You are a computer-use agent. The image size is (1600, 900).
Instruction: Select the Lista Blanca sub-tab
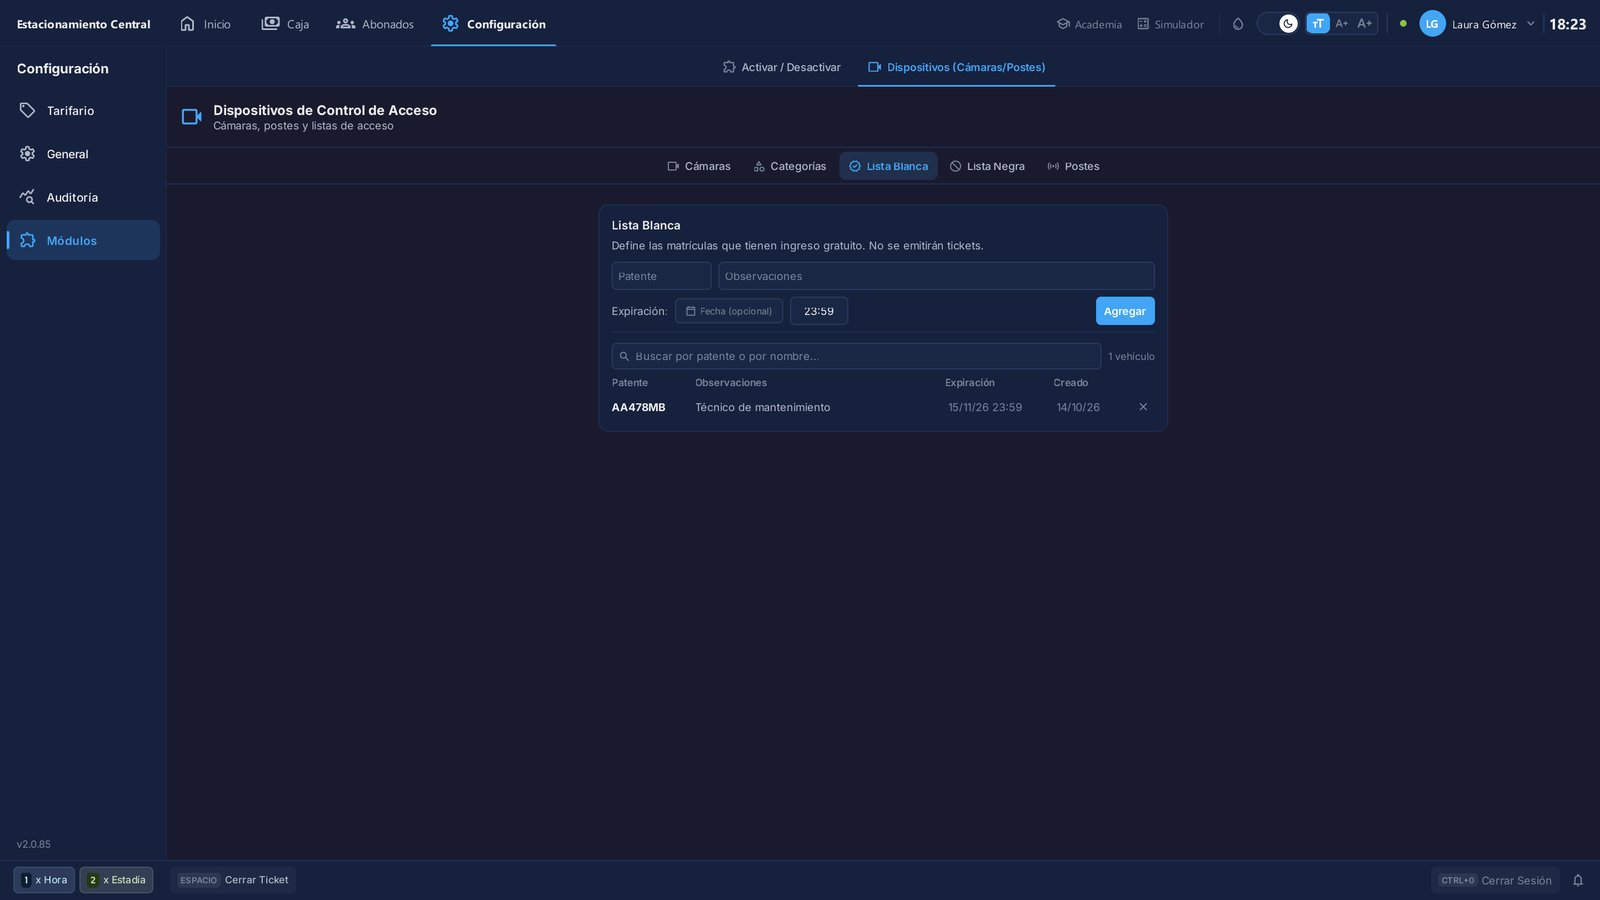888,166
